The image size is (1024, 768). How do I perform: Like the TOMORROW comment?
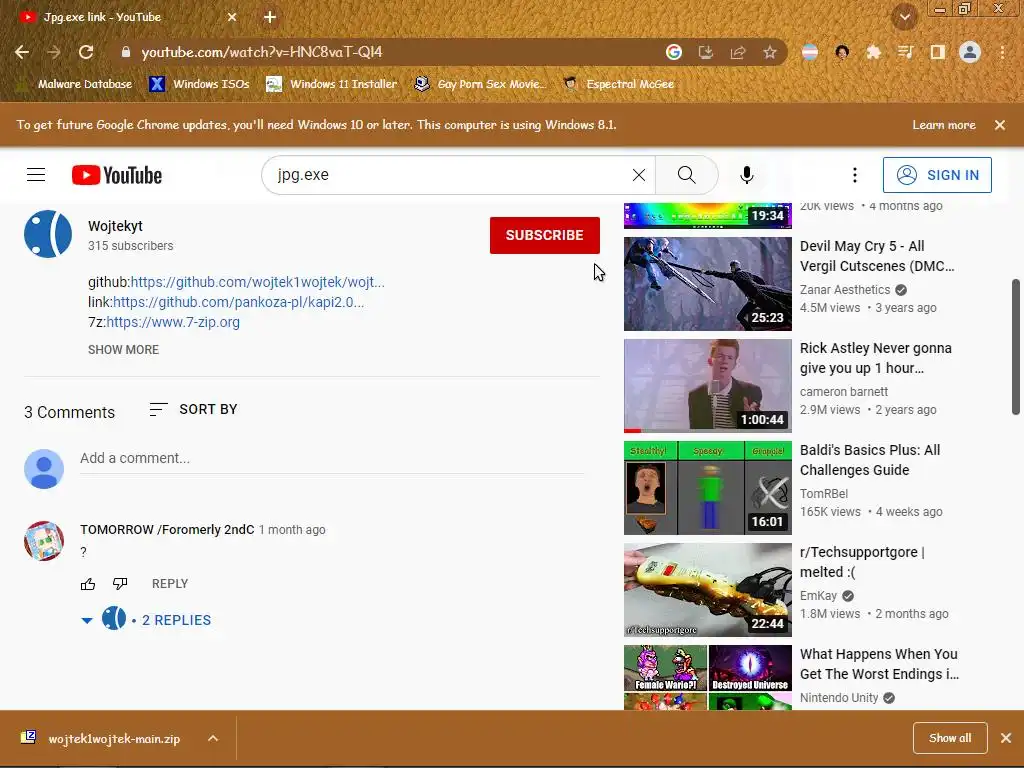click(x=88, y=584)
